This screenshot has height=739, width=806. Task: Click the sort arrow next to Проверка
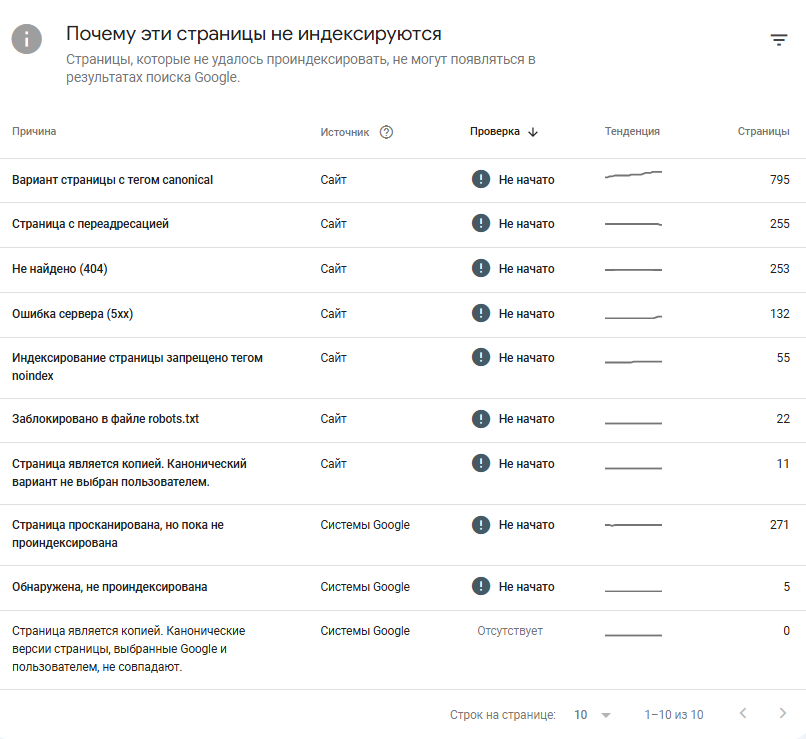[x=532, y=131]
